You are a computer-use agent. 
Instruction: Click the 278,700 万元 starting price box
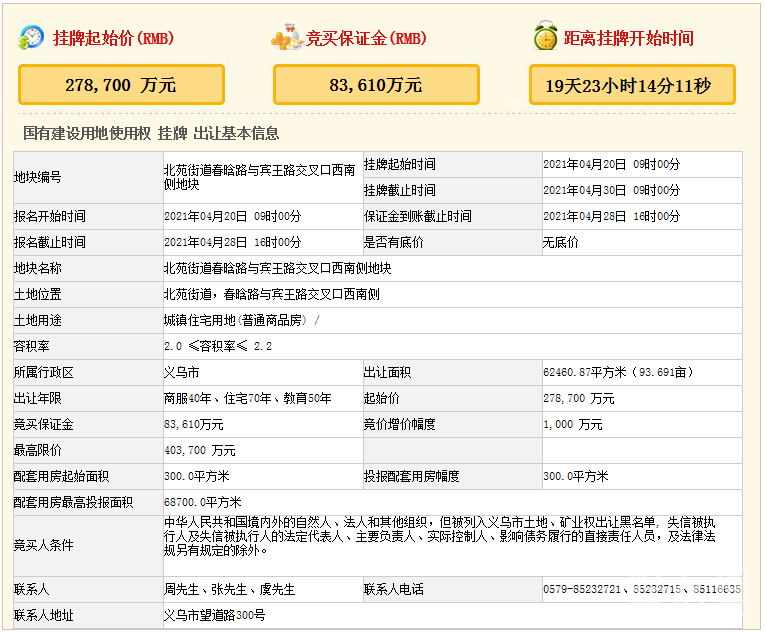pyautogui.click(x=121, y=85)
